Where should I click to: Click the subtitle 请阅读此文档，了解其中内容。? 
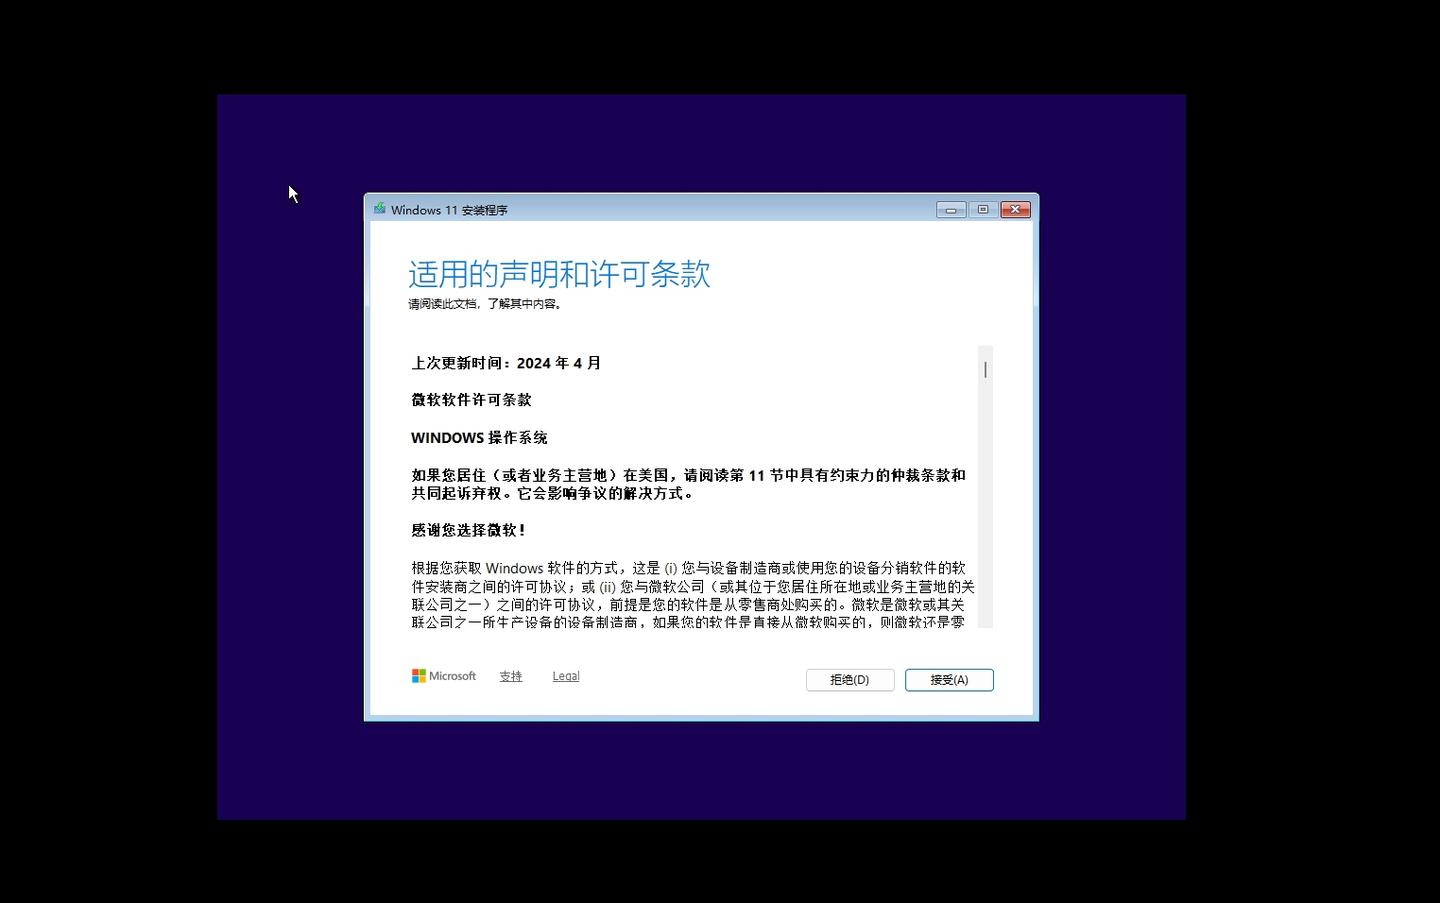[x=486, y=304]
